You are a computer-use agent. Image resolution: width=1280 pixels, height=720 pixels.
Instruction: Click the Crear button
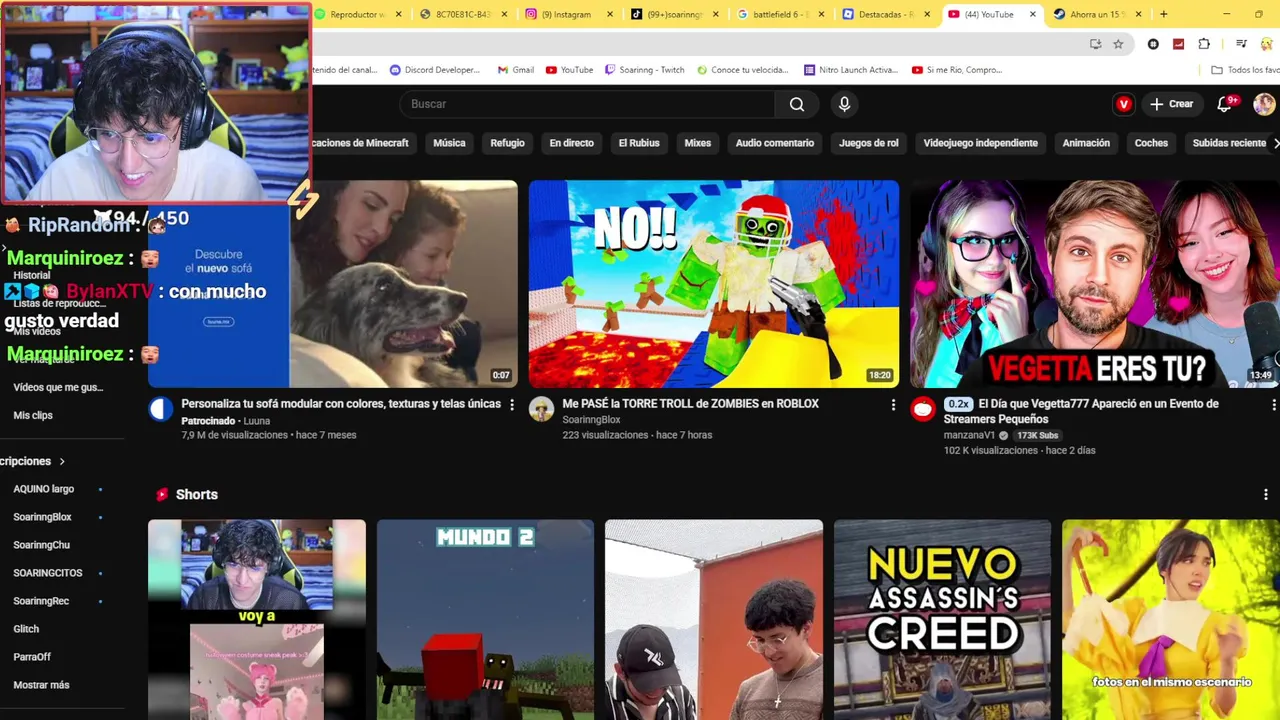pos(1171,104)
